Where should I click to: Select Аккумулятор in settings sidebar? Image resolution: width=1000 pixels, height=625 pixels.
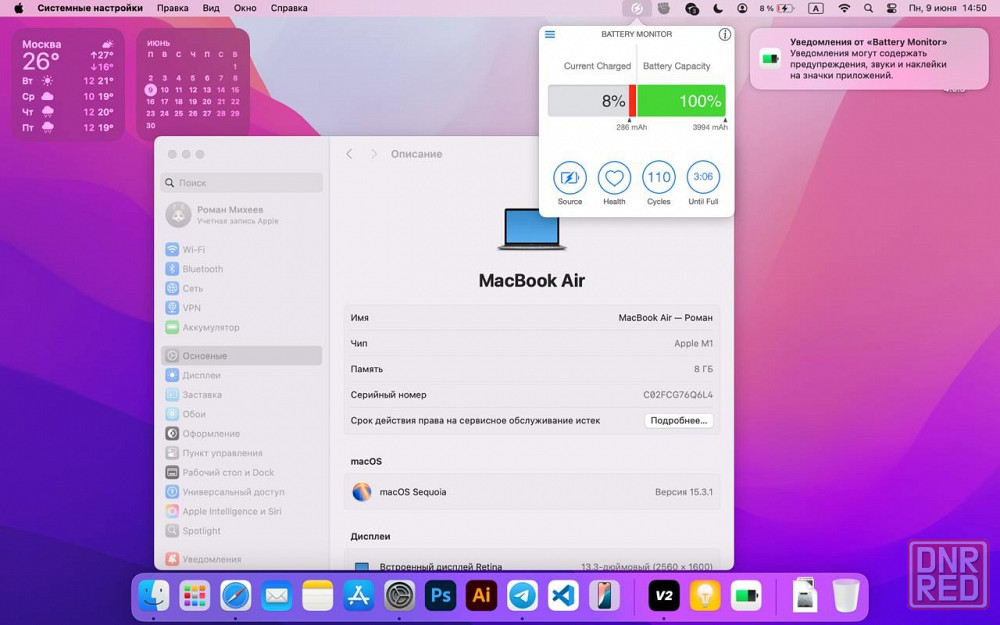coord(242,327)
